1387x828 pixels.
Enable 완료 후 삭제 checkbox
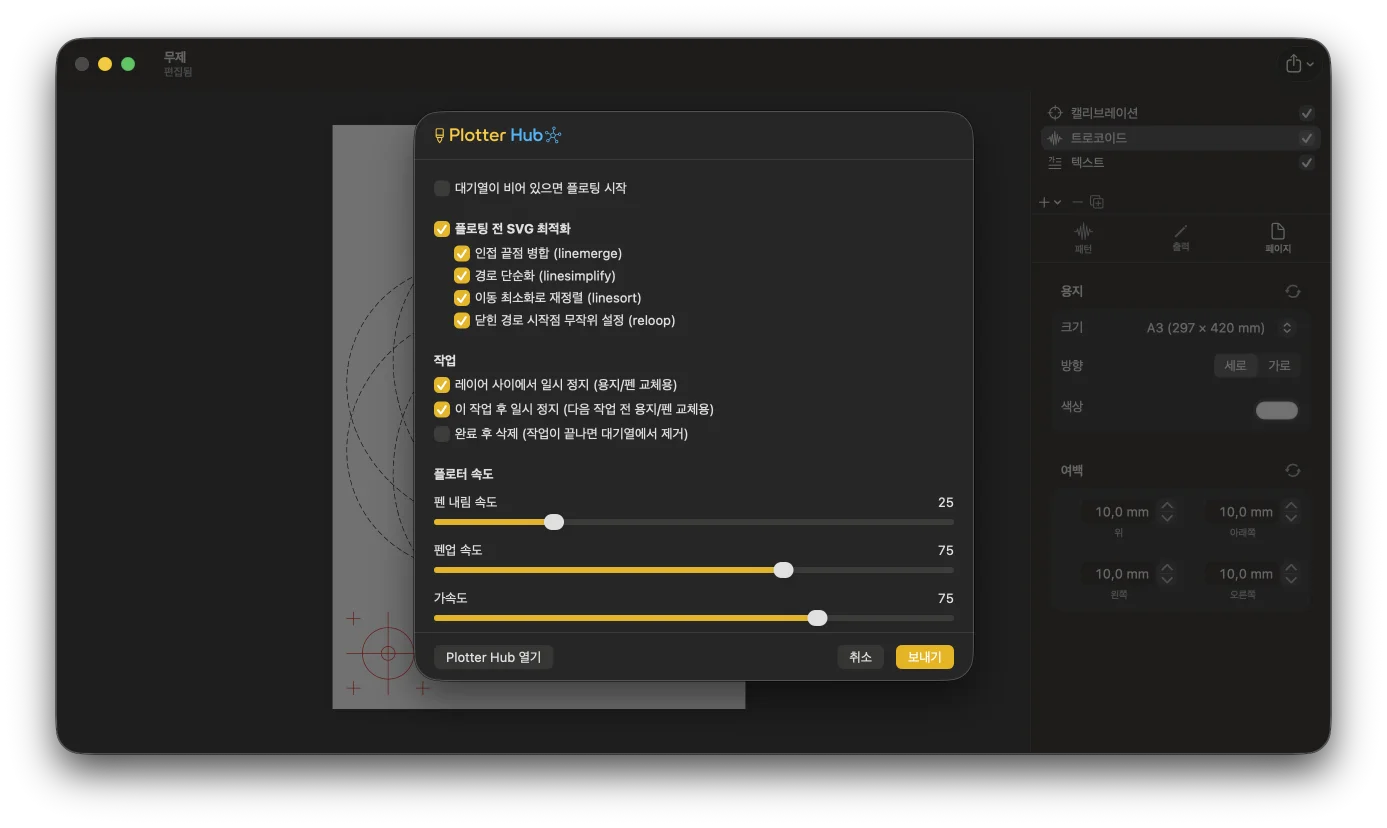442,434
